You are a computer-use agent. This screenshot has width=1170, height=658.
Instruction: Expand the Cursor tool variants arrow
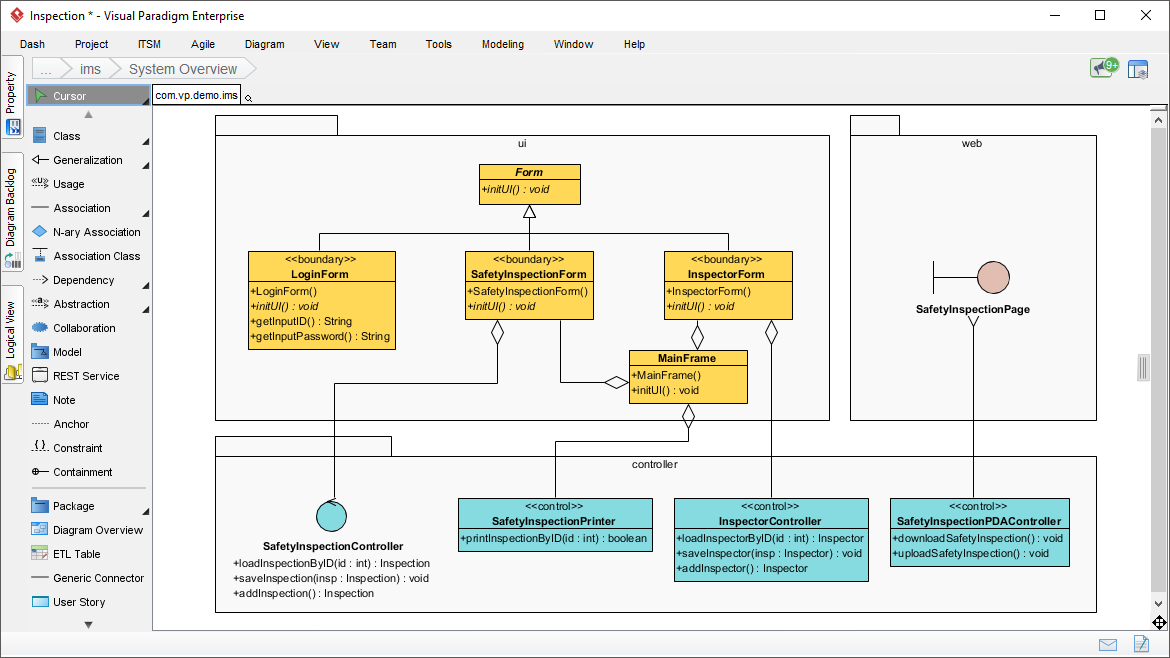(x=146, y=101)
